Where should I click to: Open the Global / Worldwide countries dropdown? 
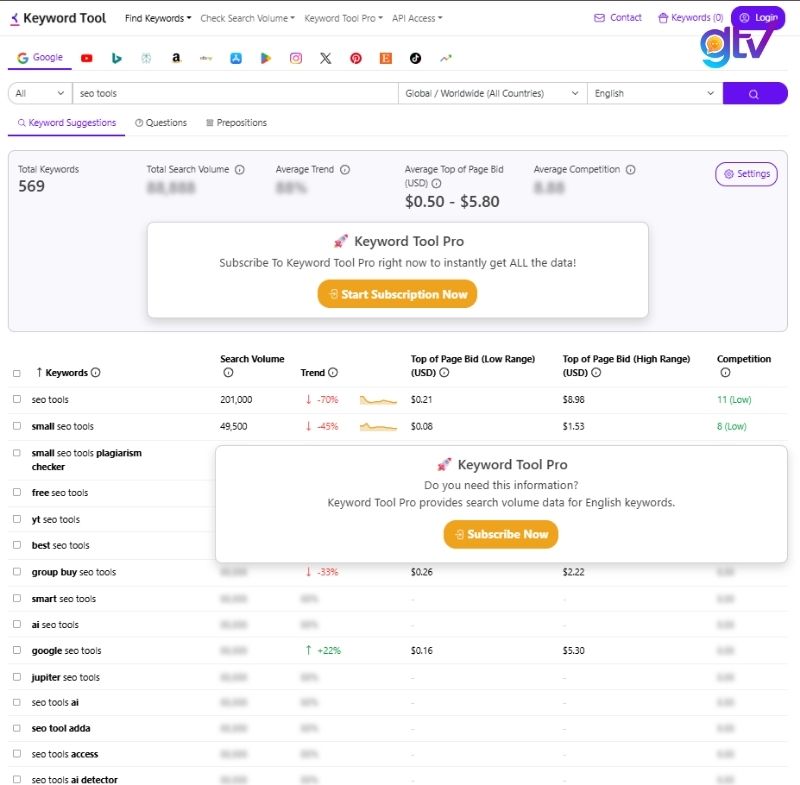tap(490, 91)
